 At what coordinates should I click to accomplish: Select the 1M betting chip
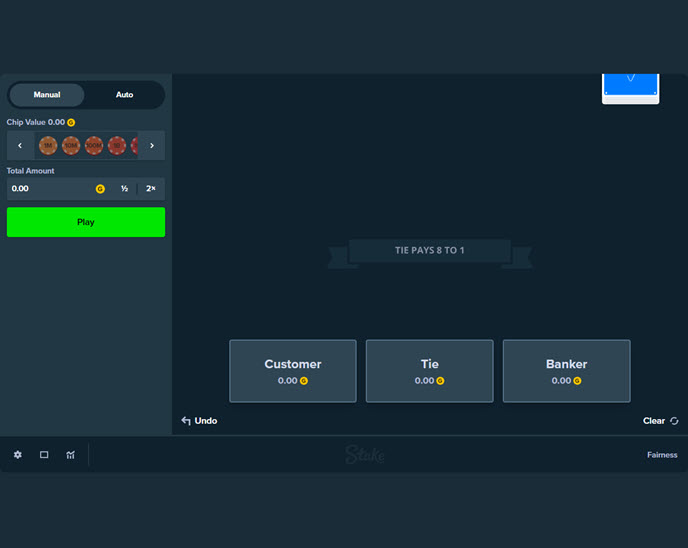point(48,145)
